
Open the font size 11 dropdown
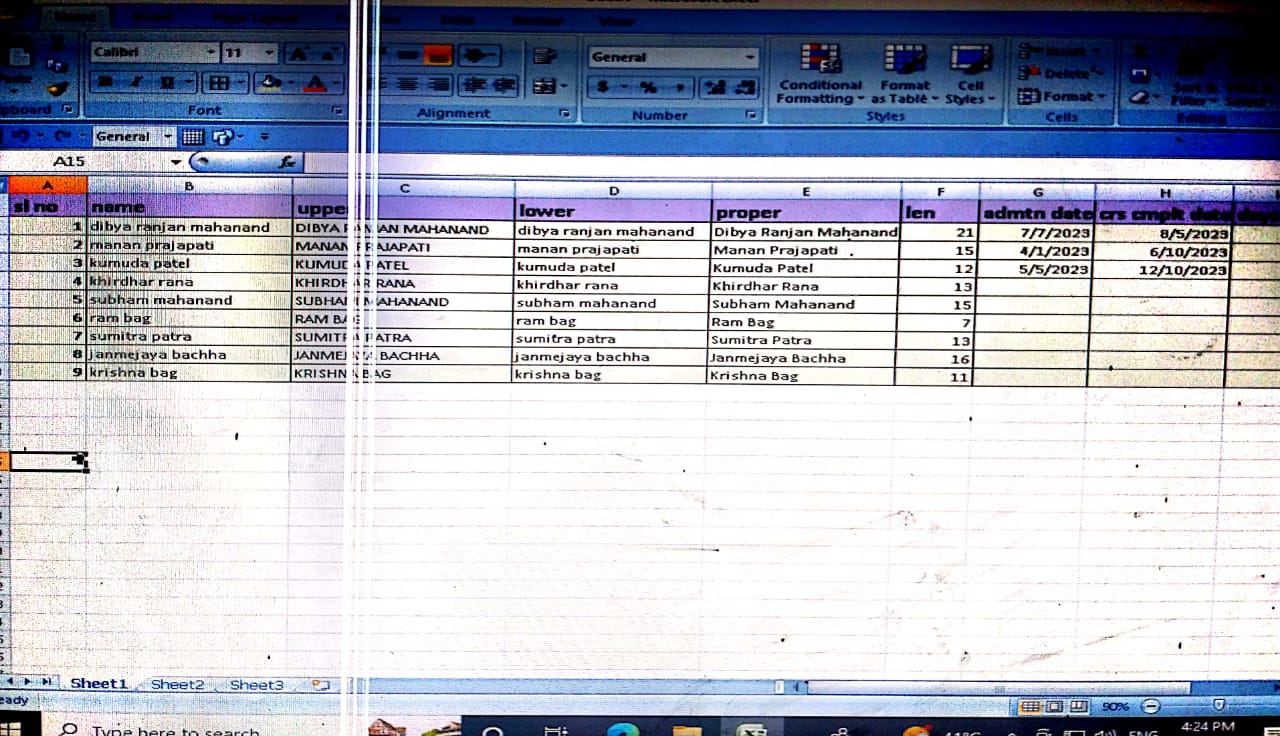[268, 53]
